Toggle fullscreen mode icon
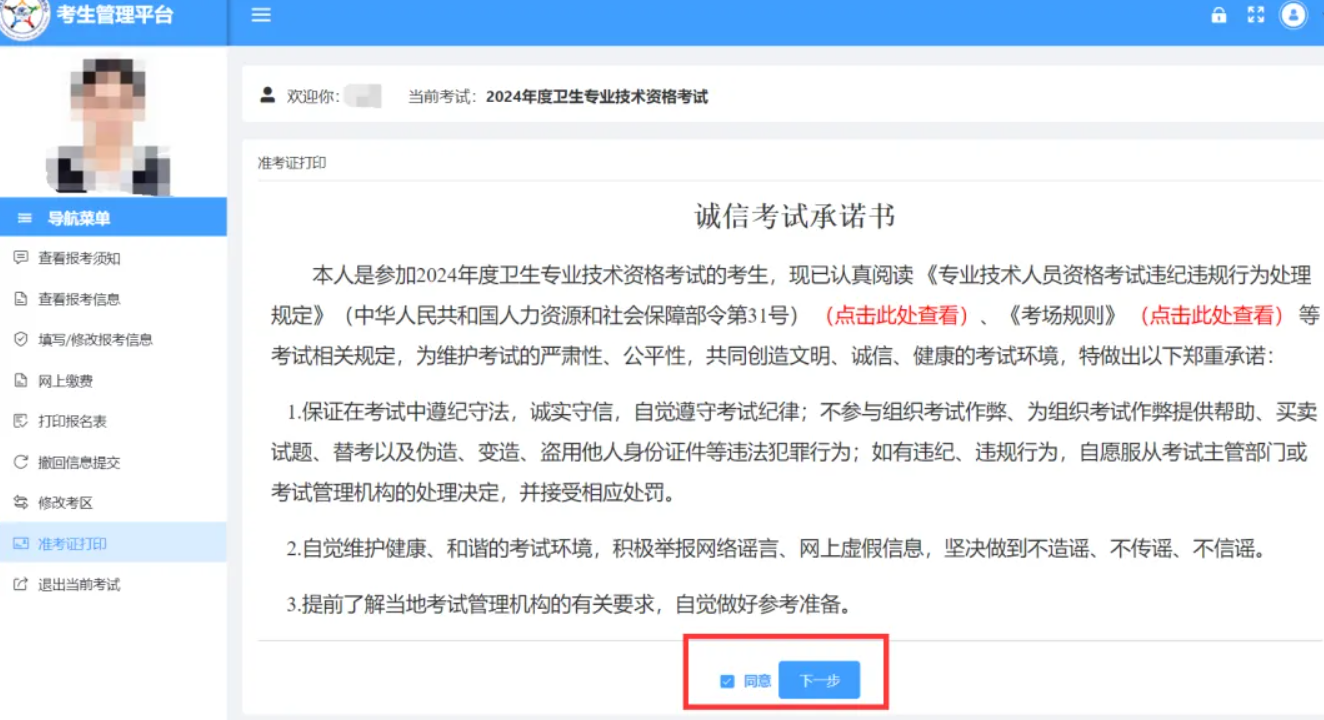The image size is (1324, 720). pos(1256,15)
